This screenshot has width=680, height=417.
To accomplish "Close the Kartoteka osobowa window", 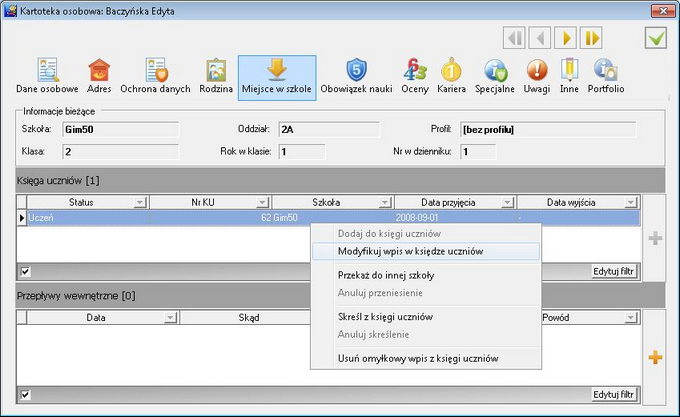I will (x=663, y=11).
